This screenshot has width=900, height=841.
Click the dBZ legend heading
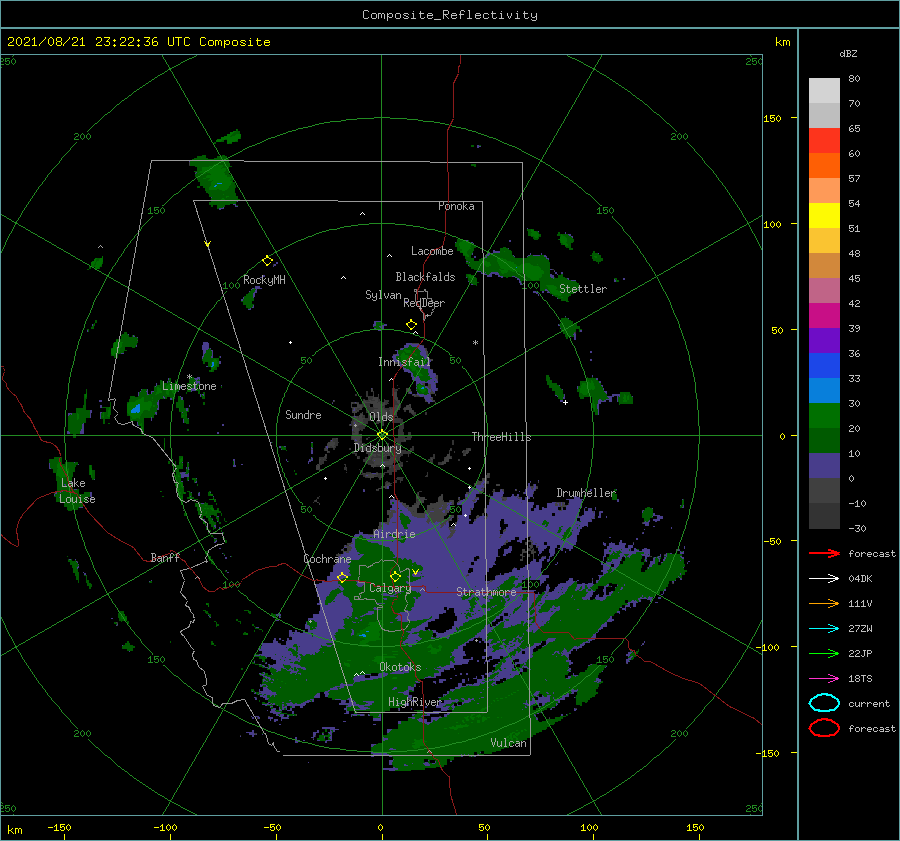848,53
